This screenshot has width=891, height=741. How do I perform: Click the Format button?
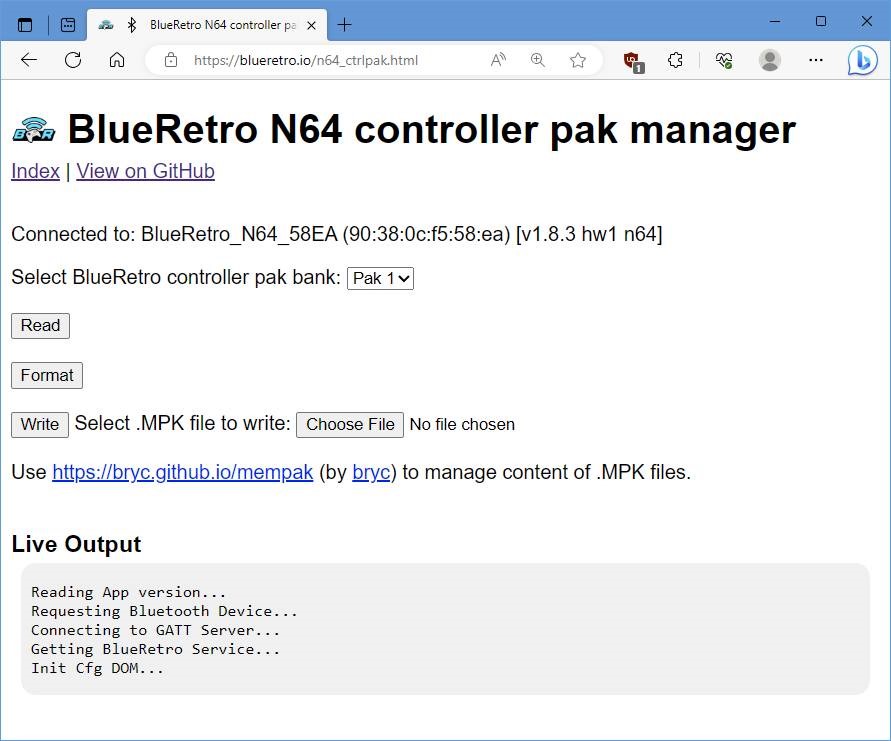click(x=47, y=375)
